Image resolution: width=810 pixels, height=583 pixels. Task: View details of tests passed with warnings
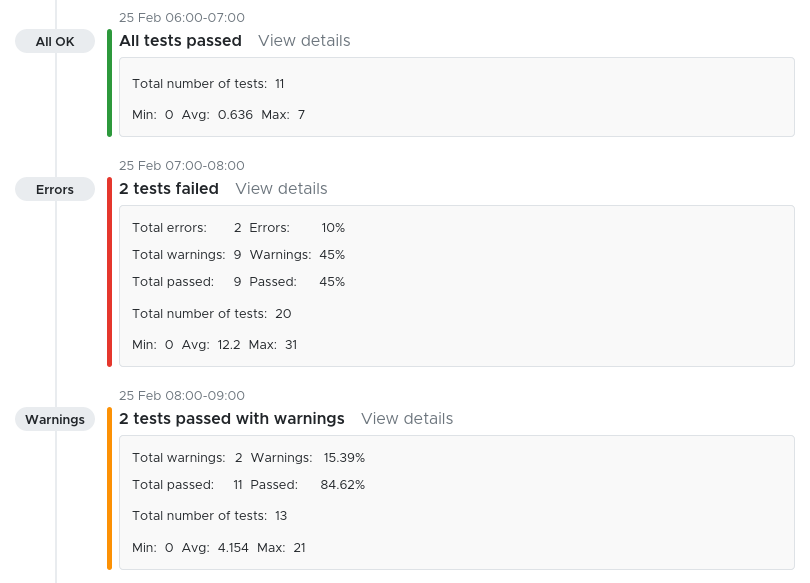407,419
